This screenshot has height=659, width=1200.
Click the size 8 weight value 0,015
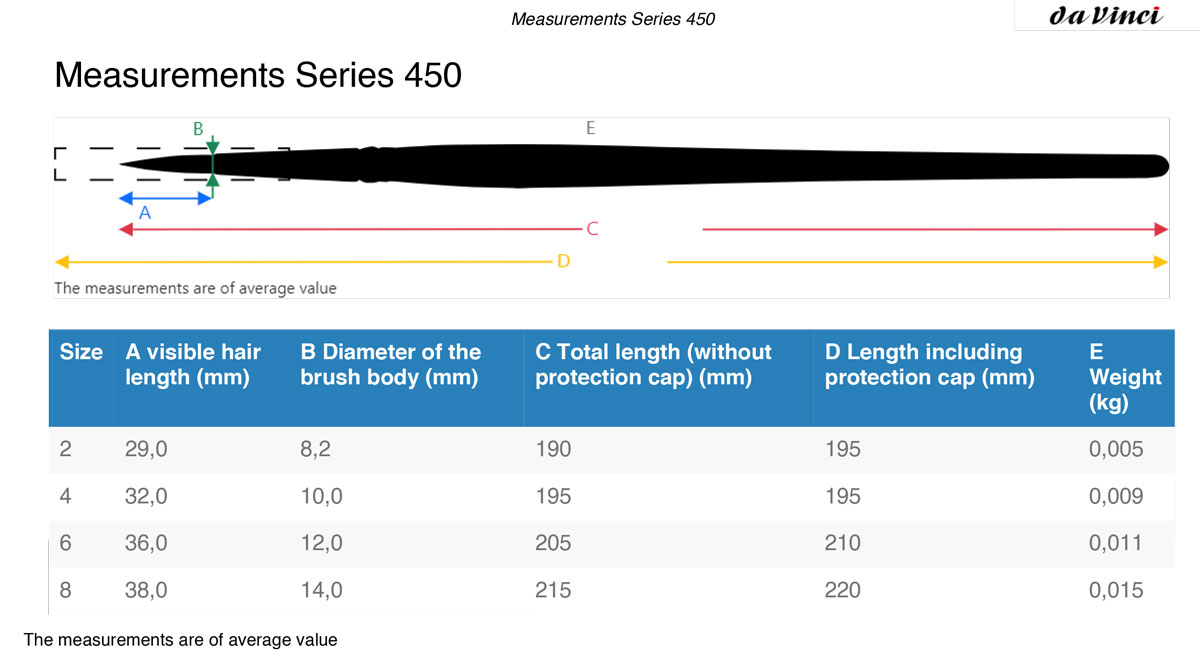tap(1116, 590)
